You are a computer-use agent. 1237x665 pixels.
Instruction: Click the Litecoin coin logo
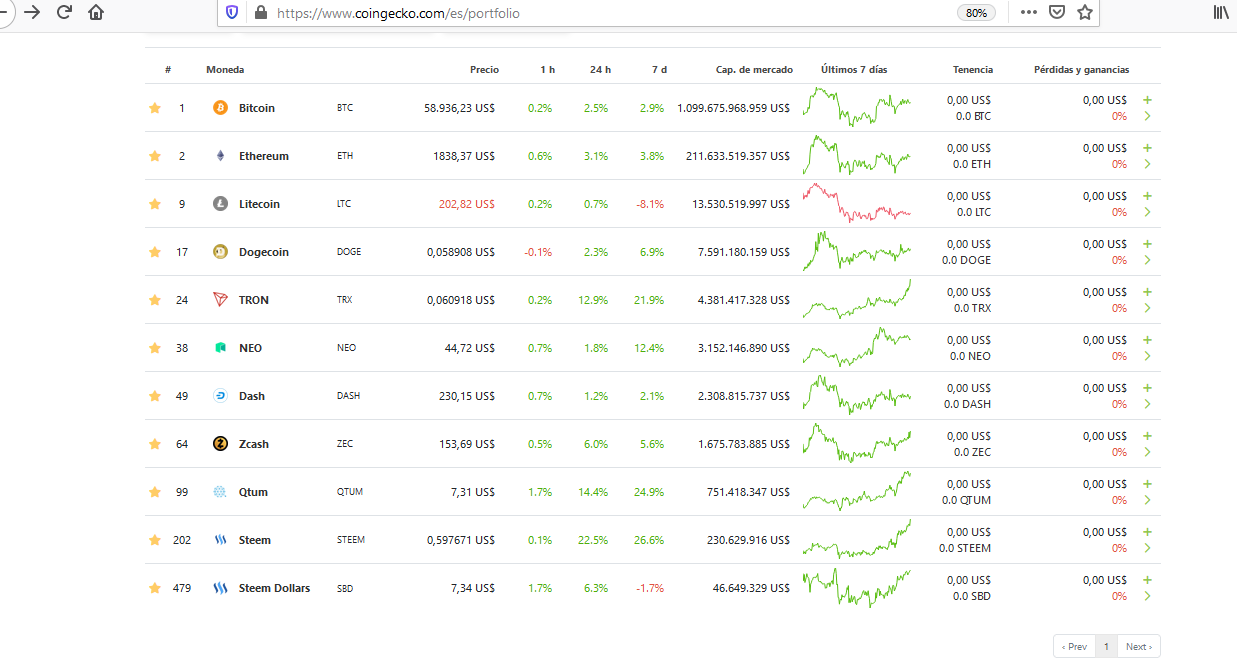click(220, 204)
